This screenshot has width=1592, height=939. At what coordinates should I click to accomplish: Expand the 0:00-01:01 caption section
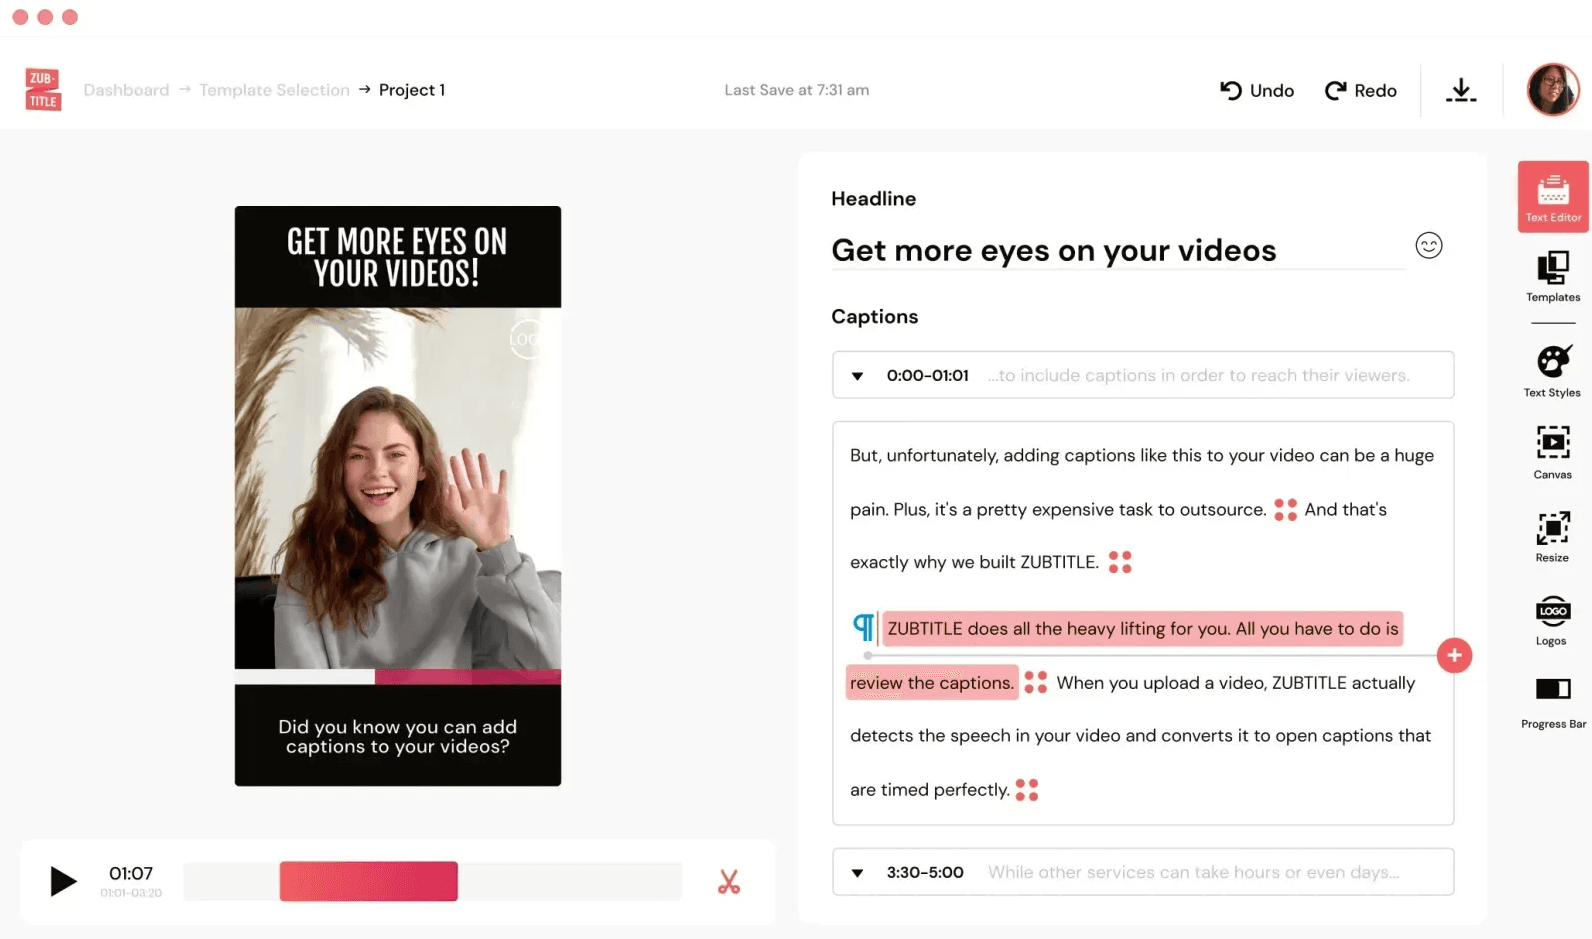pyautogui.click(x=857, y=376)
